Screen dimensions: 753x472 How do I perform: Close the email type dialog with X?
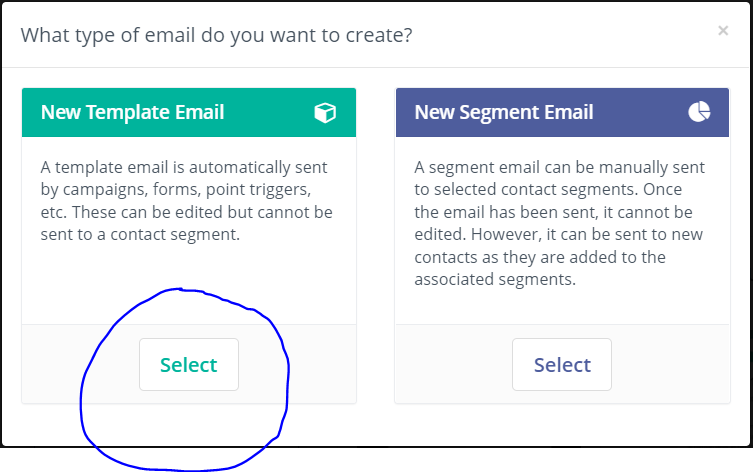[723, 31]
